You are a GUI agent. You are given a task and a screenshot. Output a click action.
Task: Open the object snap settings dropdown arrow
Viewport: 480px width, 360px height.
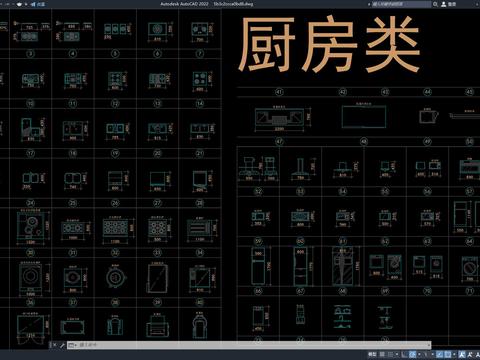454,354
